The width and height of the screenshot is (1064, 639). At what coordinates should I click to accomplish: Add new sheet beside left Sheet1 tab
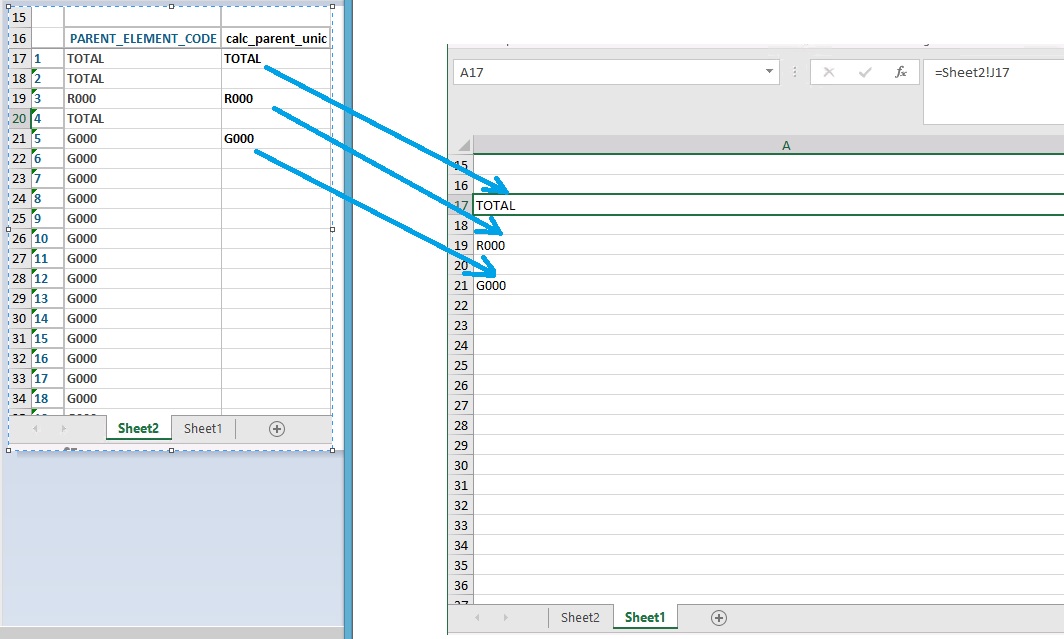coord(277,429)
